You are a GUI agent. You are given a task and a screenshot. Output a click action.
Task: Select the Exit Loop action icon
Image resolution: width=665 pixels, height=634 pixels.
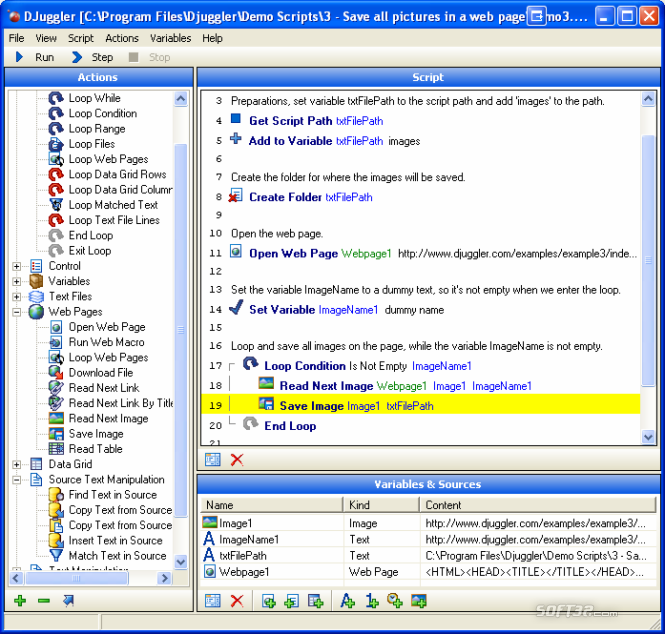(56, 251)
